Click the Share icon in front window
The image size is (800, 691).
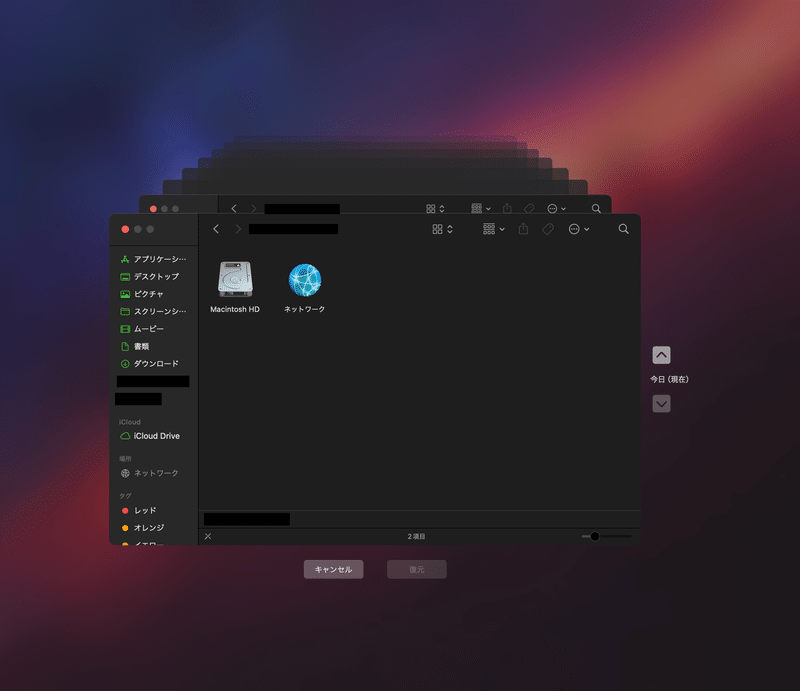click(x=523, y=229)
